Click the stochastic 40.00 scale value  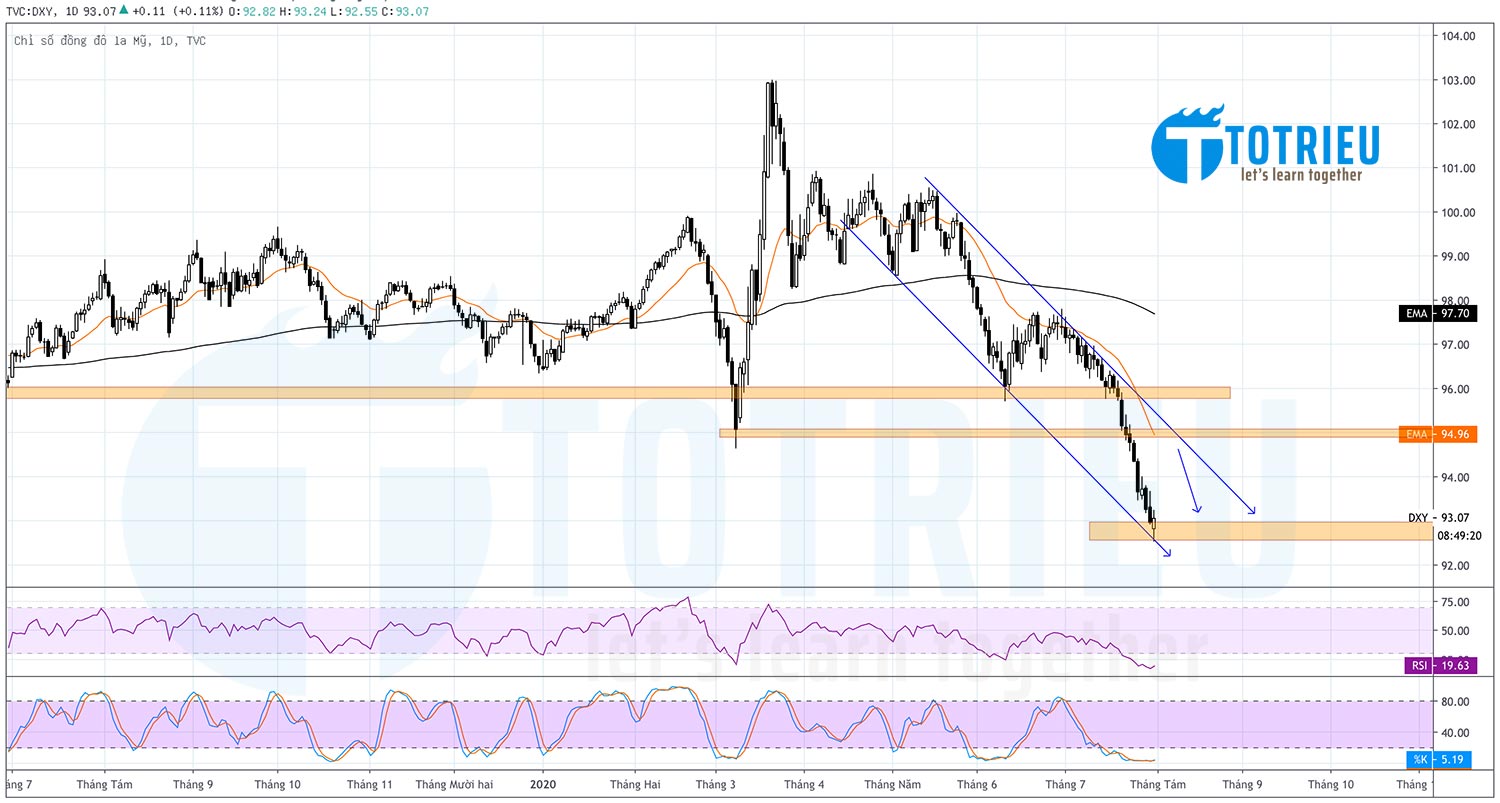point(1456,733)
